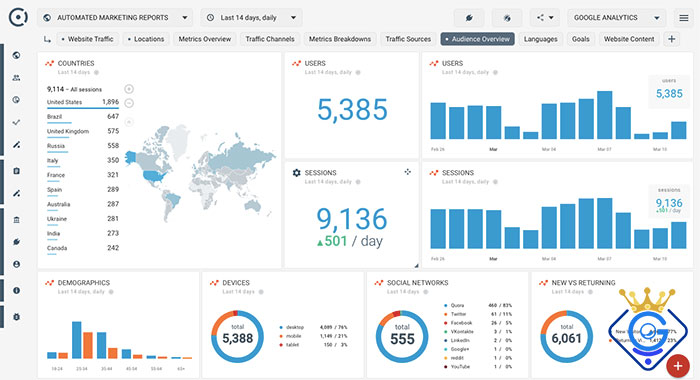
Task: Open the Languages tab
Action: click(x=541, y=39)
